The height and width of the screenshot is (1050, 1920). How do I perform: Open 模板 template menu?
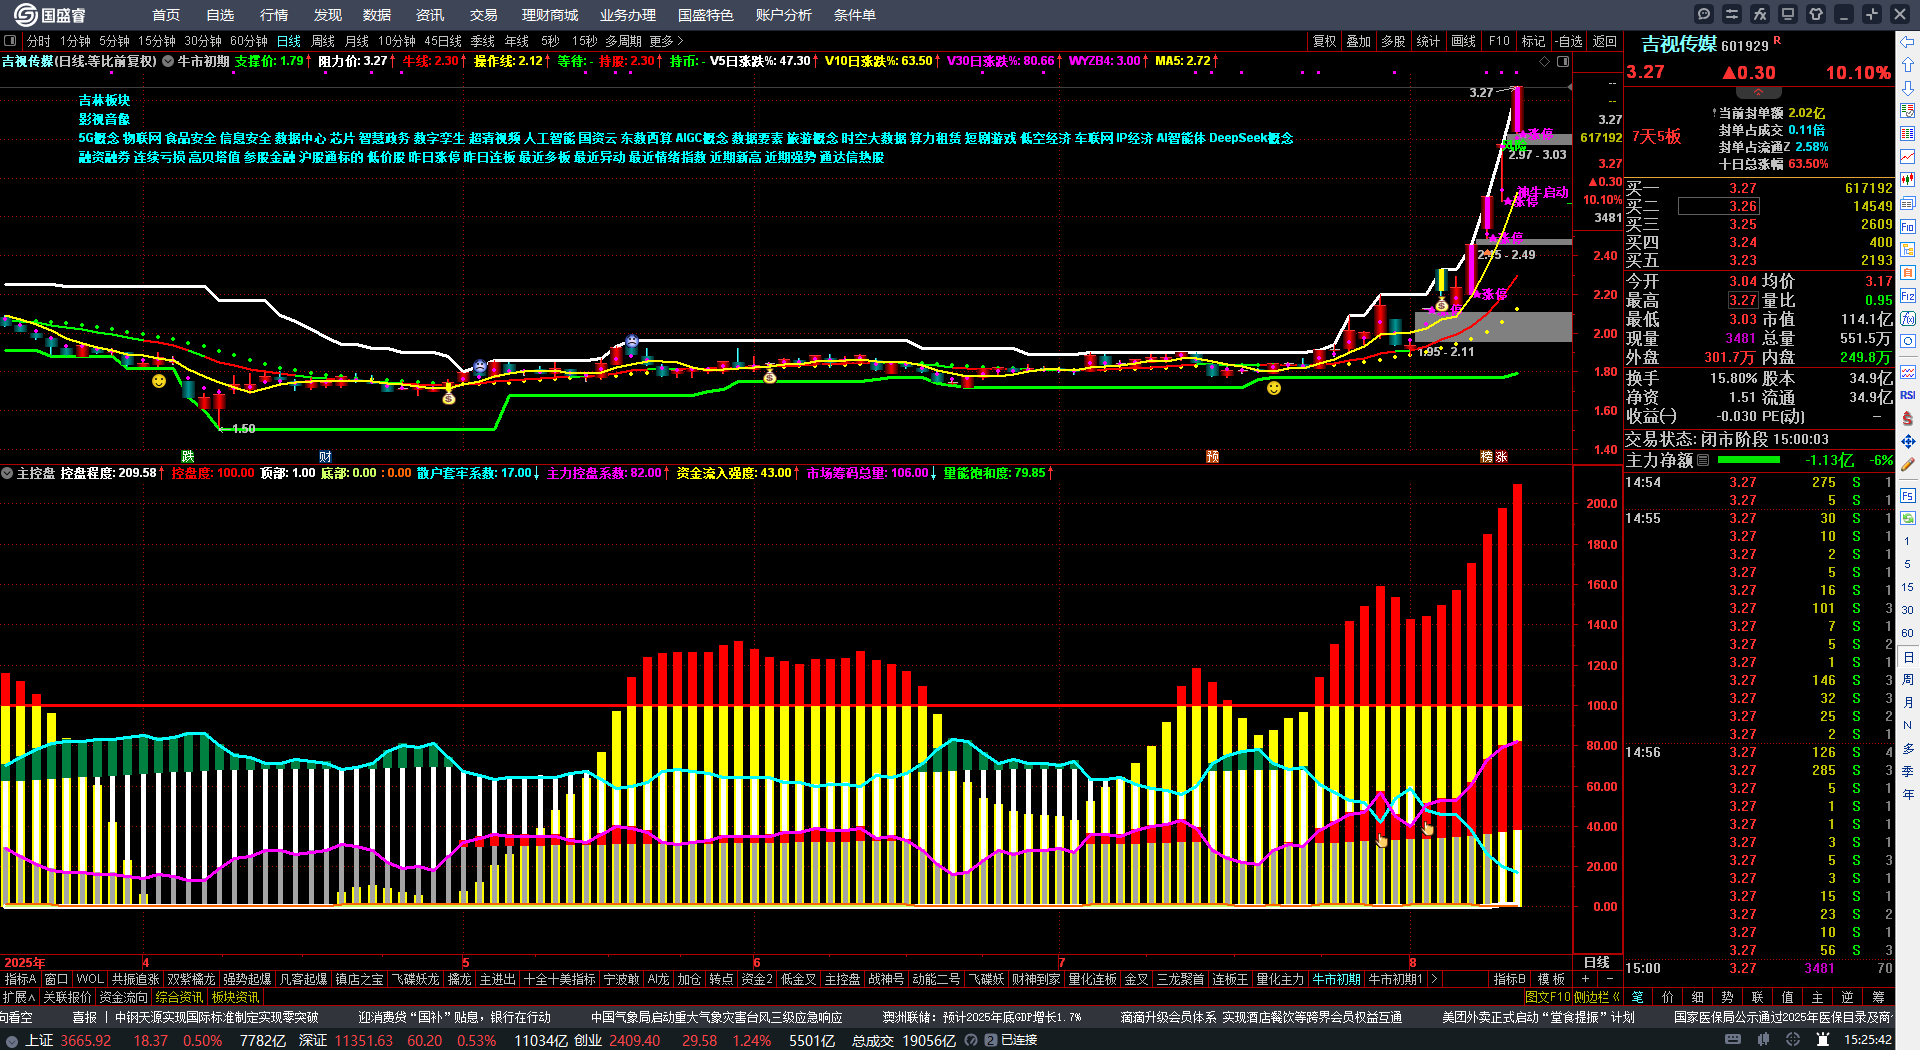click(x=1551, y=979)
